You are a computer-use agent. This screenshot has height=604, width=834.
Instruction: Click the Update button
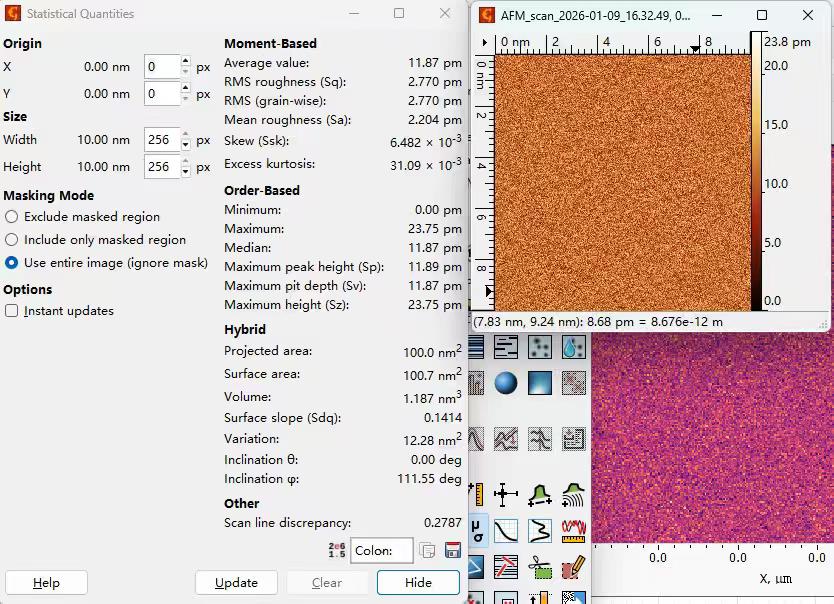(x=236, y=583)
